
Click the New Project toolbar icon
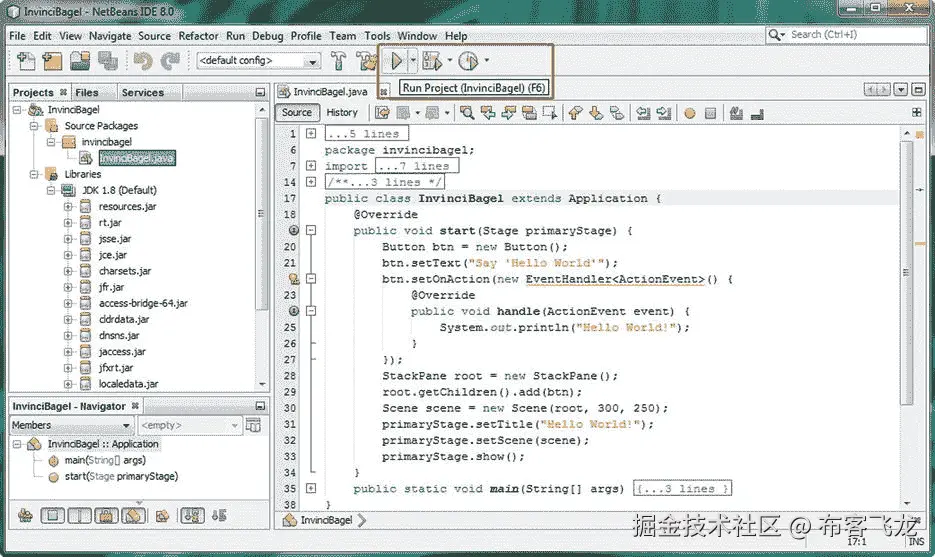click(x=52, y=61)
